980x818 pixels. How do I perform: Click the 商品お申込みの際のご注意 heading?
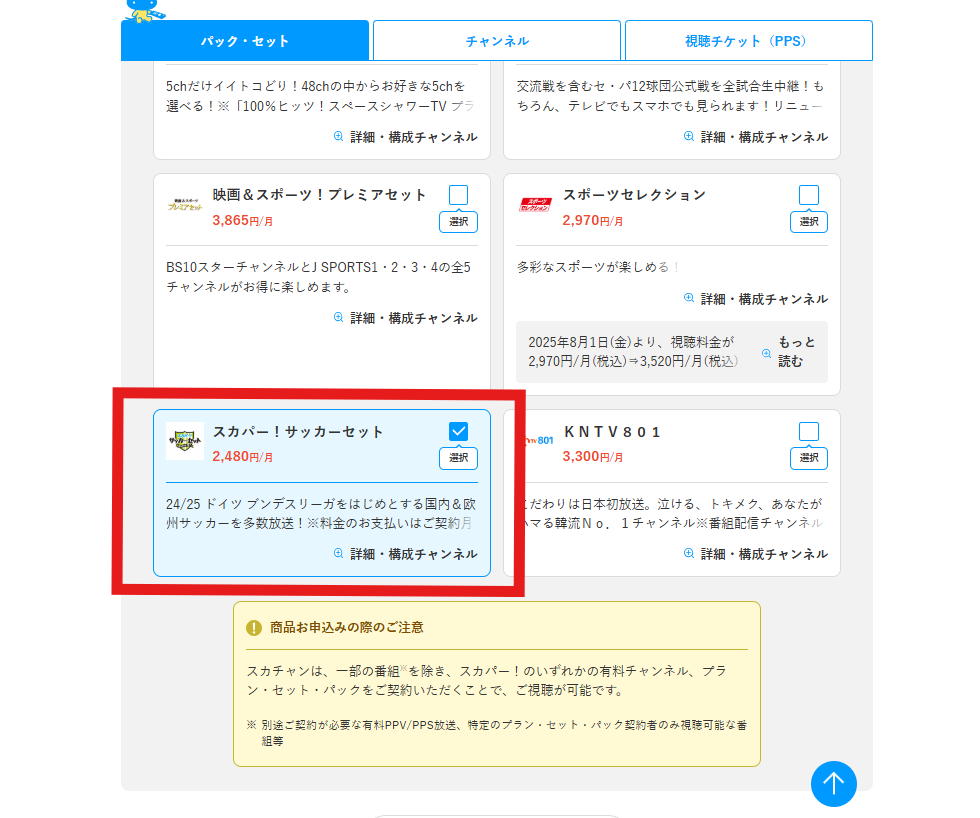pyautogui.click(x=347, y=627)
